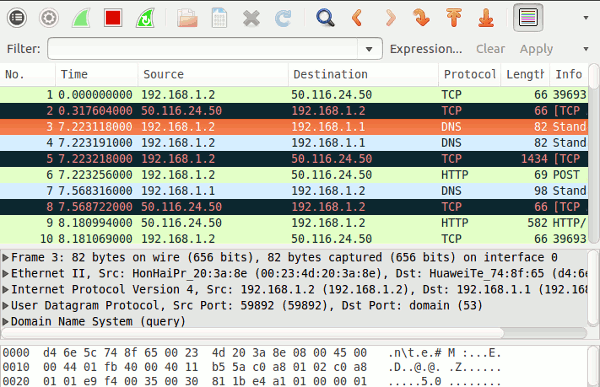Select packet 4 at time 7.223191000
The height and width of the screenshot is (387, 600).
(x=294, y=143)
